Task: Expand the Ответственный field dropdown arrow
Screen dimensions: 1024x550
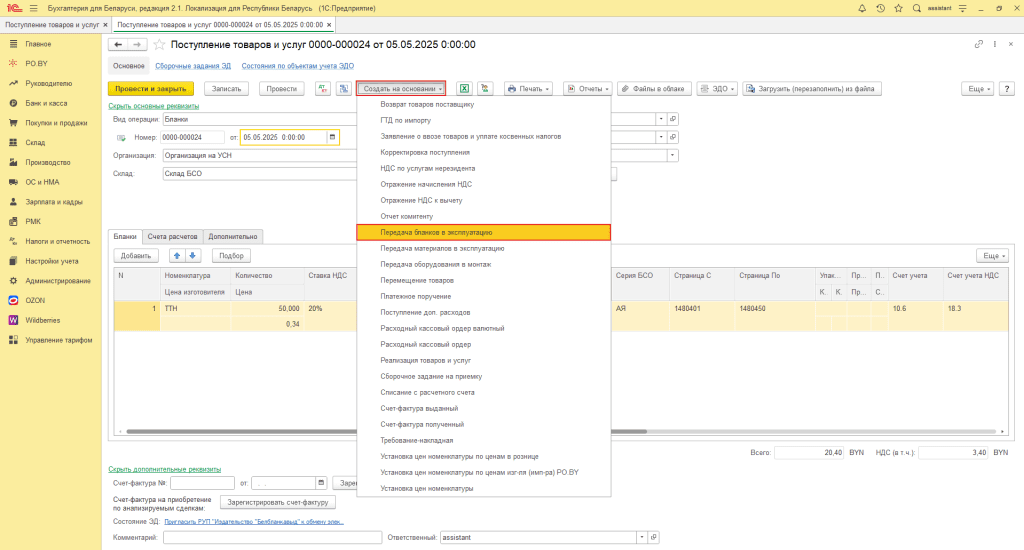Action: click(x=642, y=537)
